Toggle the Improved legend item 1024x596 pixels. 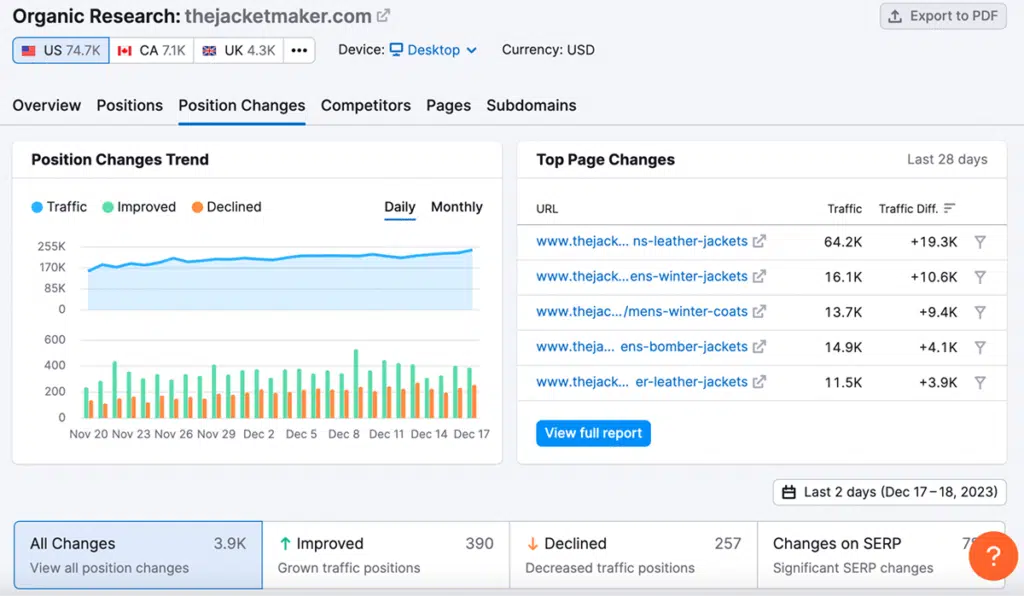139,207
